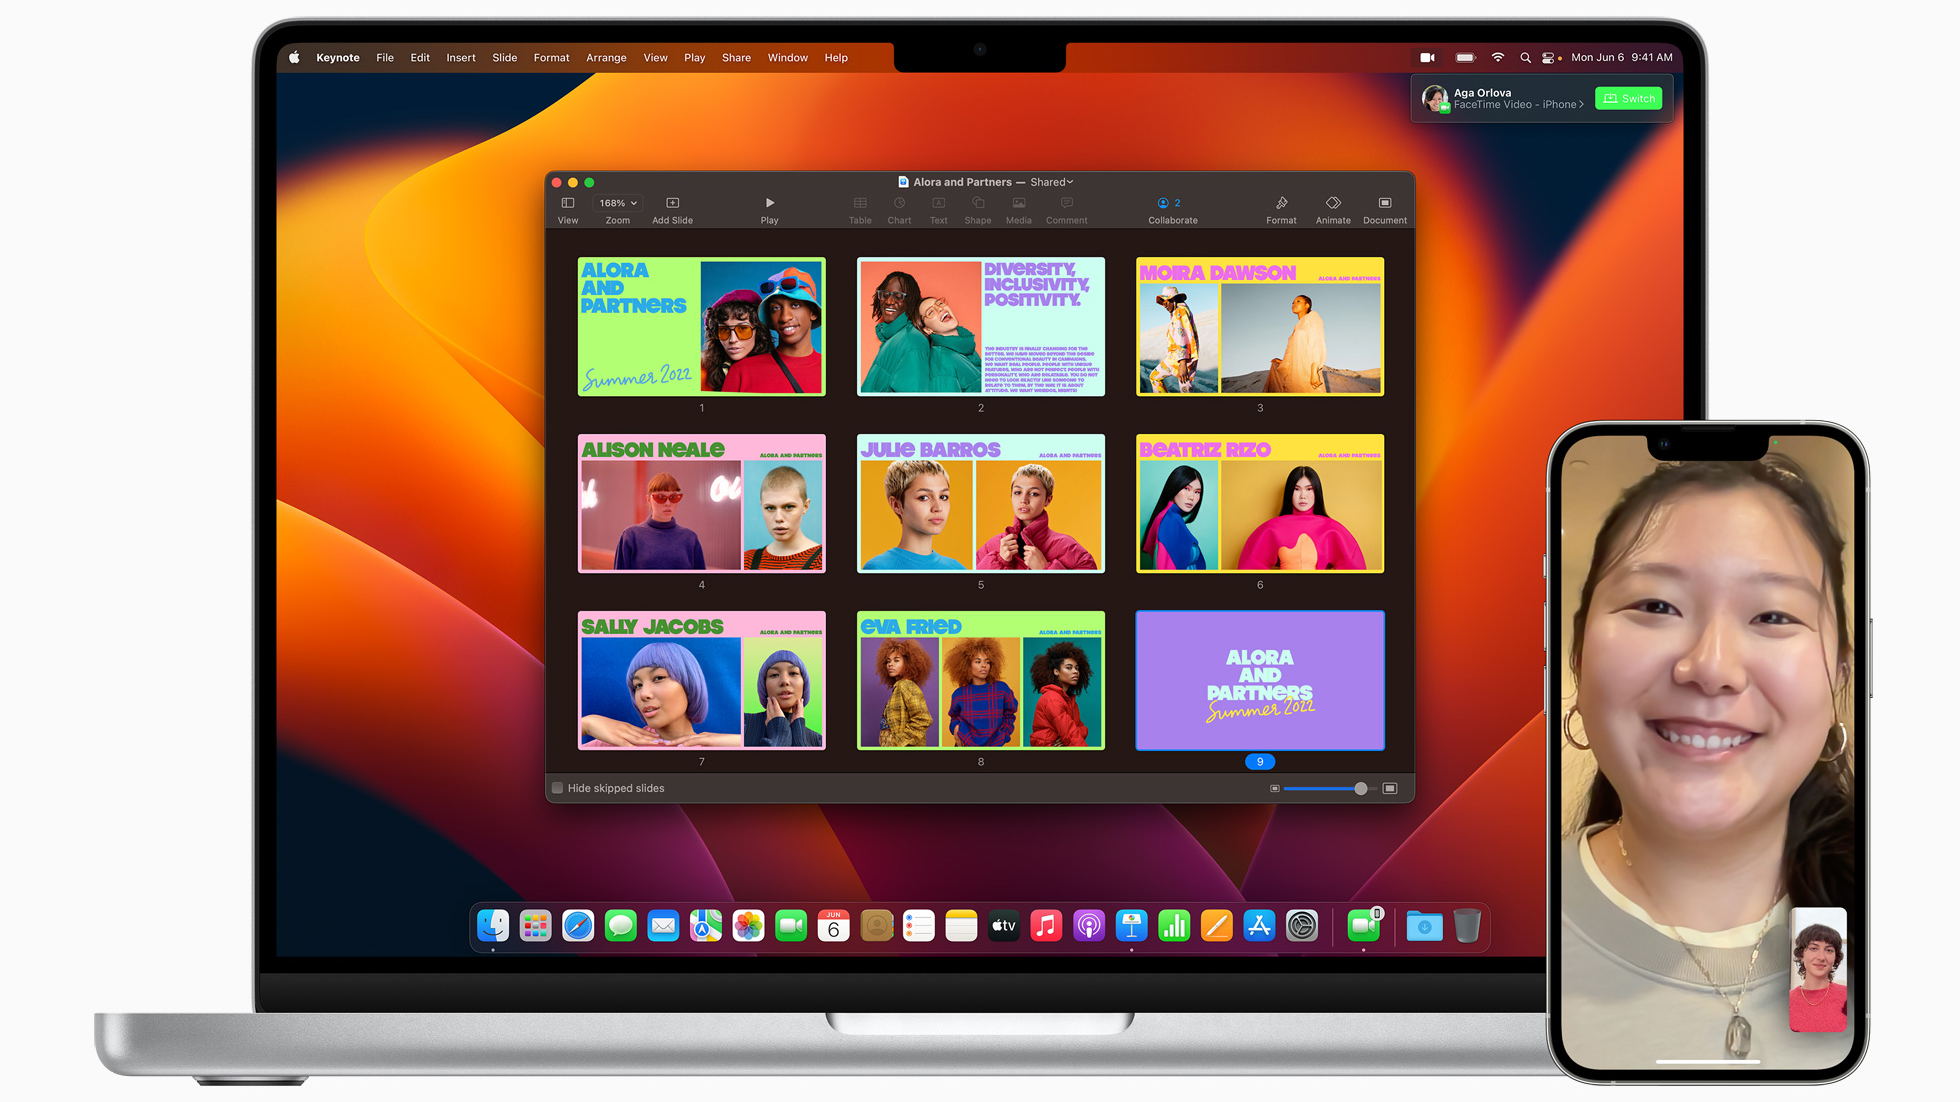Click the Document icon in toolbar
Viewport: 1960px width, 1102px height.
pyautogui.click(x=1382, y=207)
